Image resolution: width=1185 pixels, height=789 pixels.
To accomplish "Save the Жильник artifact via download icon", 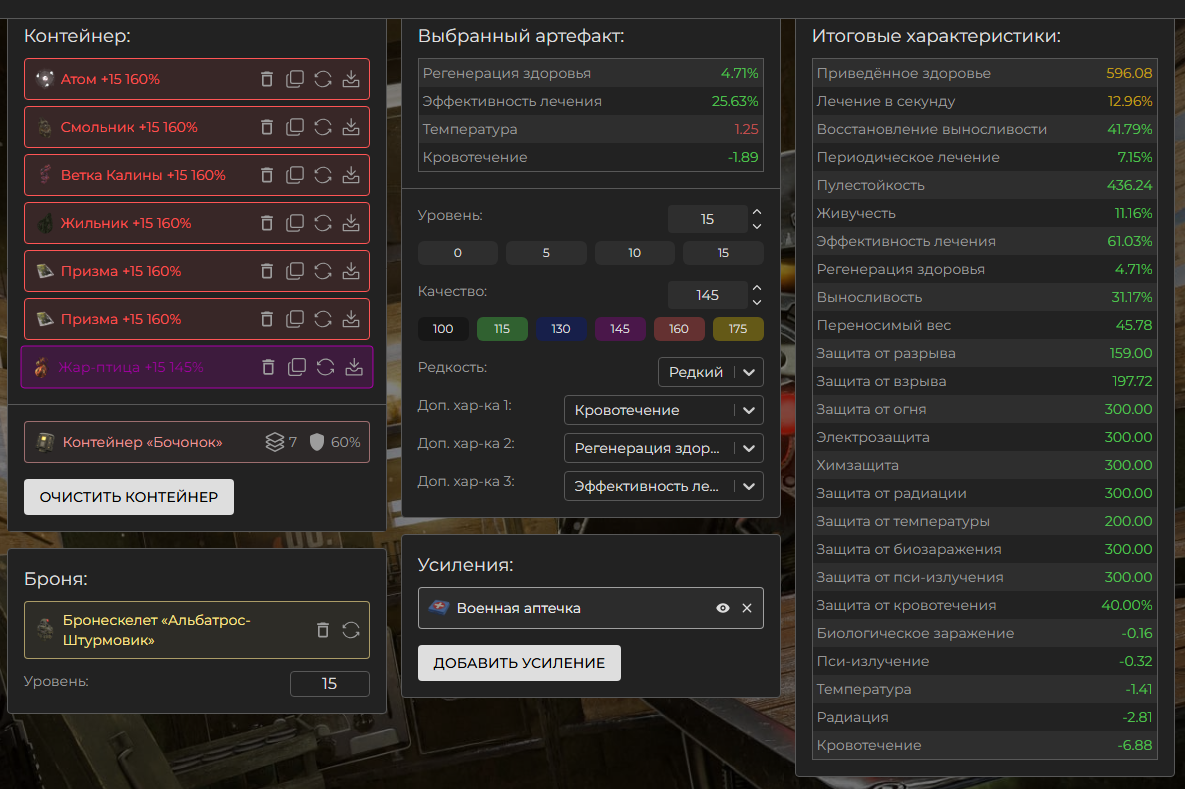I will [351, 223].
